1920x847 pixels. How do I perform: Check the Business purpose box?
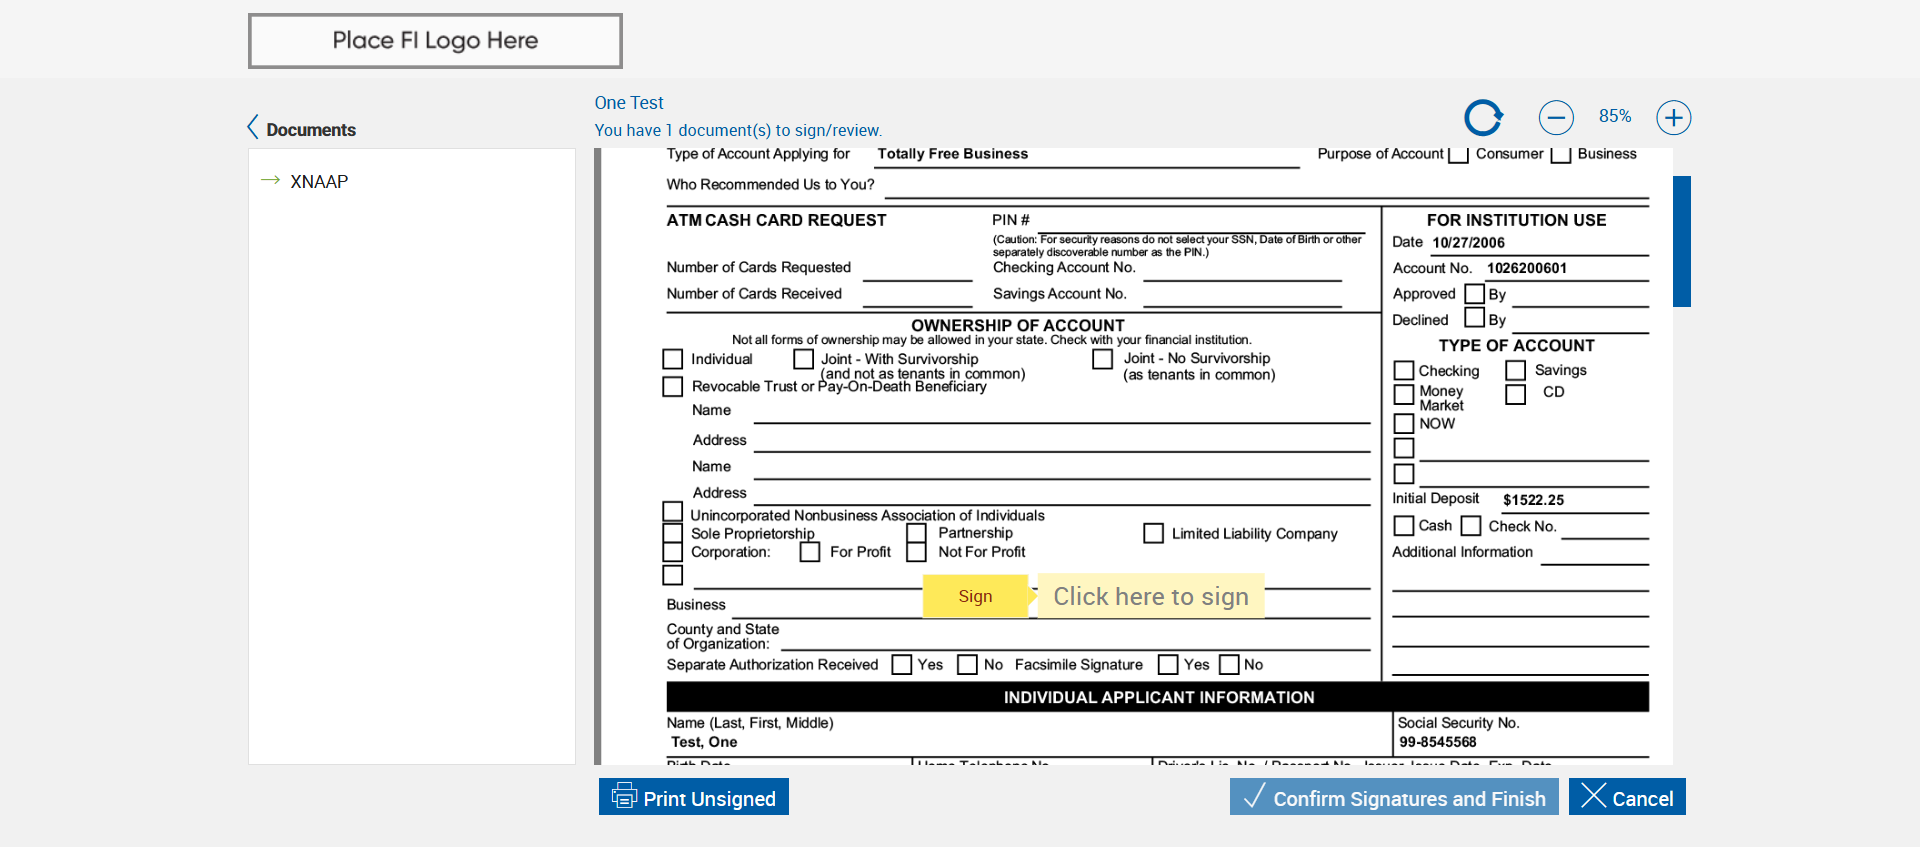tap(1561, 154)
